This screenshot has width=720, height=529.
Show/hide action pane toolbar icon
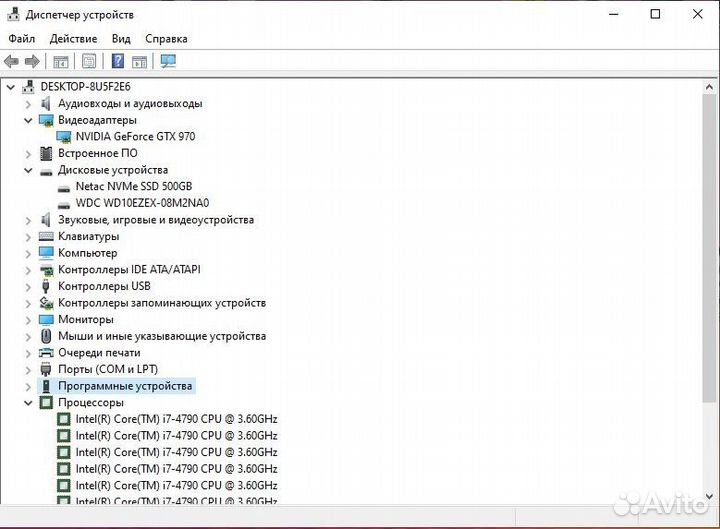139,61
